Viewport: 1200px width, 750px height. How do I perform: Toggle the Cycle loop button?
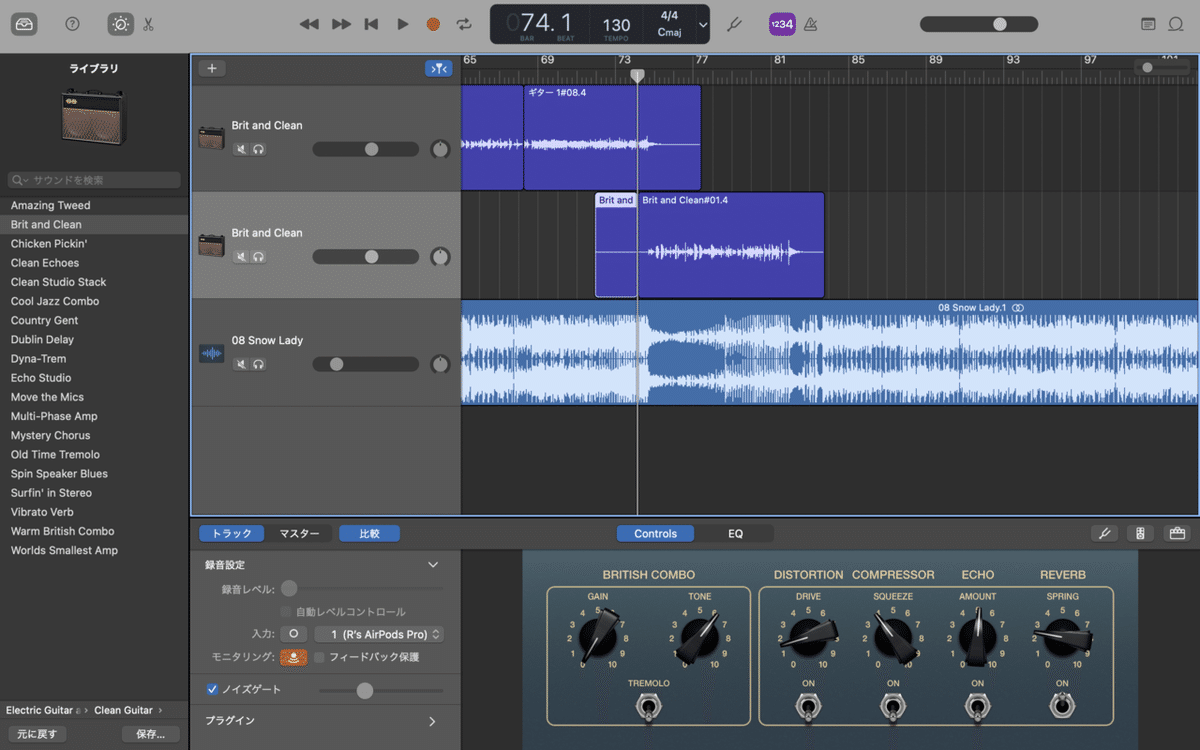click(x=464, y=24)
